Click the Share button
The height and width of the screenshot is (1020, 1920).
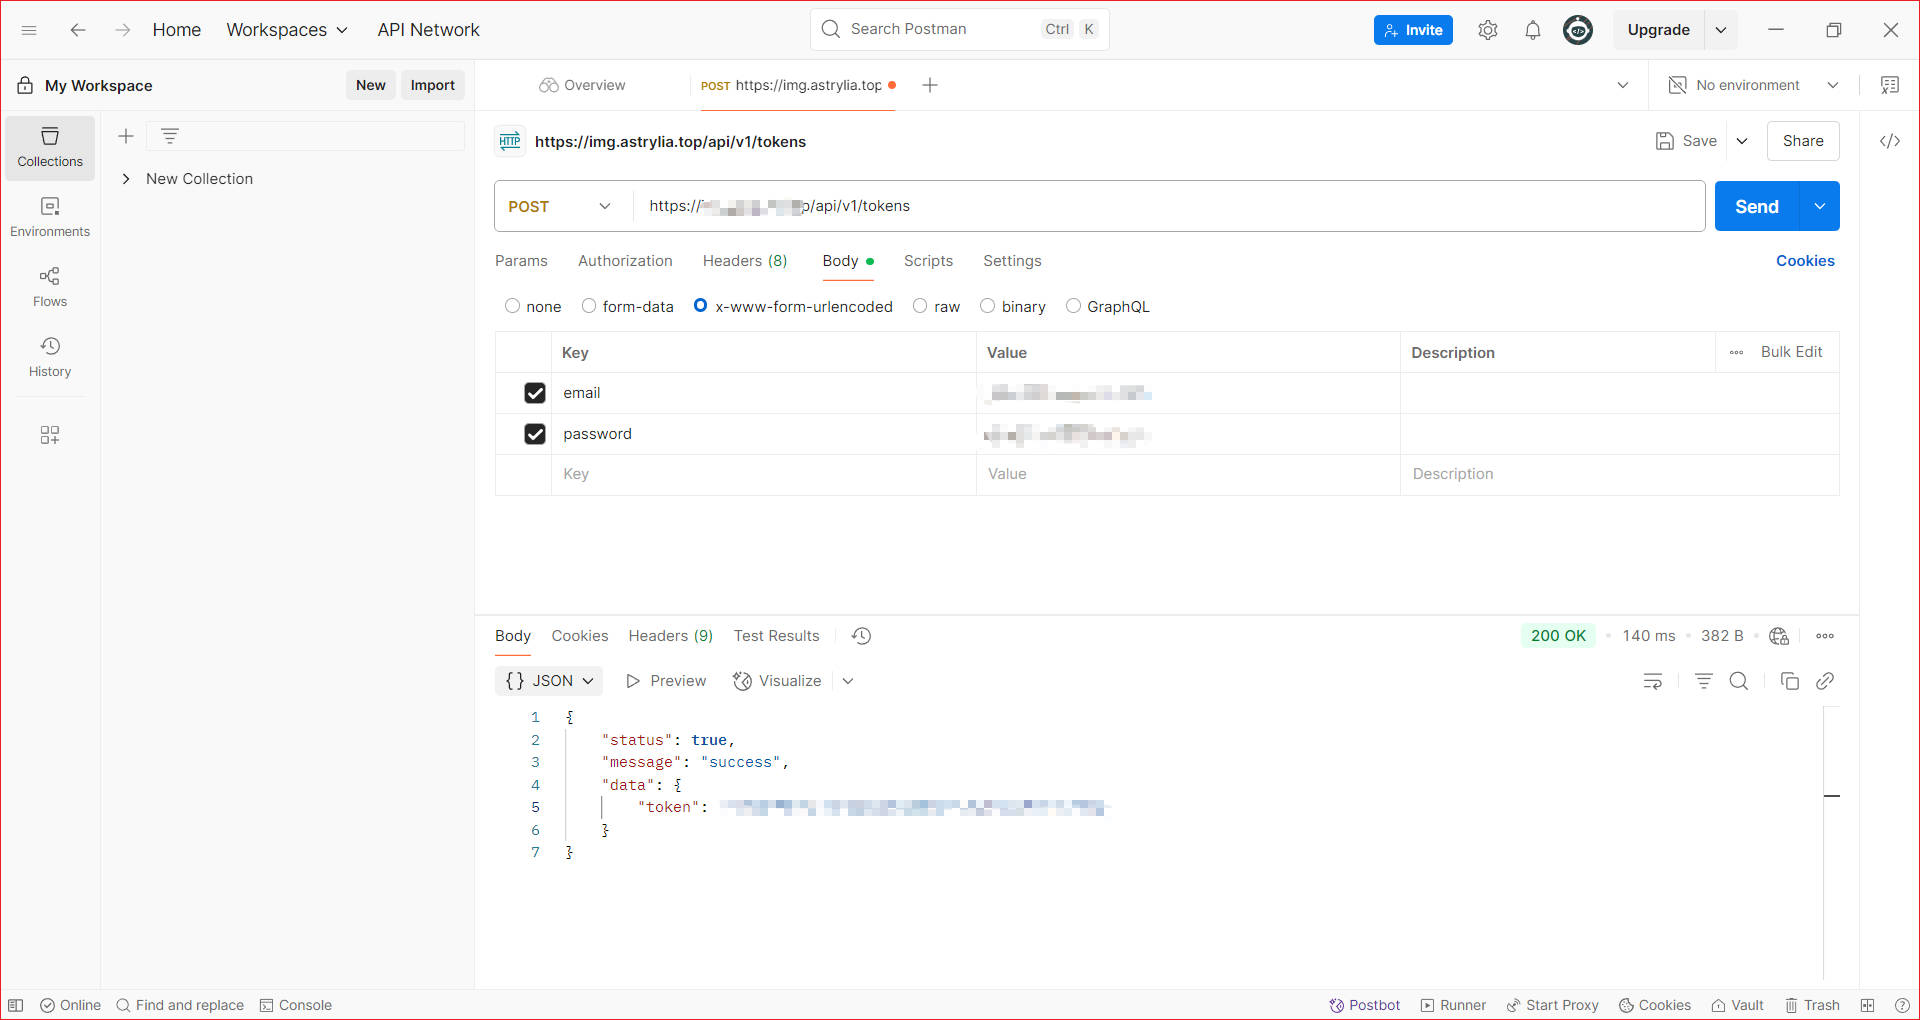[x=1803, y=141]
